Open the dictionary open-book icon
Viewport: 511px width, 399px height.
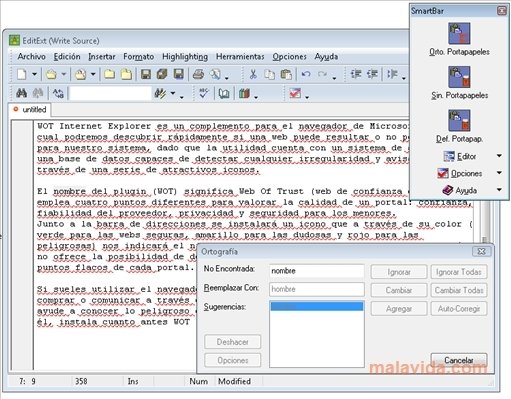[224, 93]
